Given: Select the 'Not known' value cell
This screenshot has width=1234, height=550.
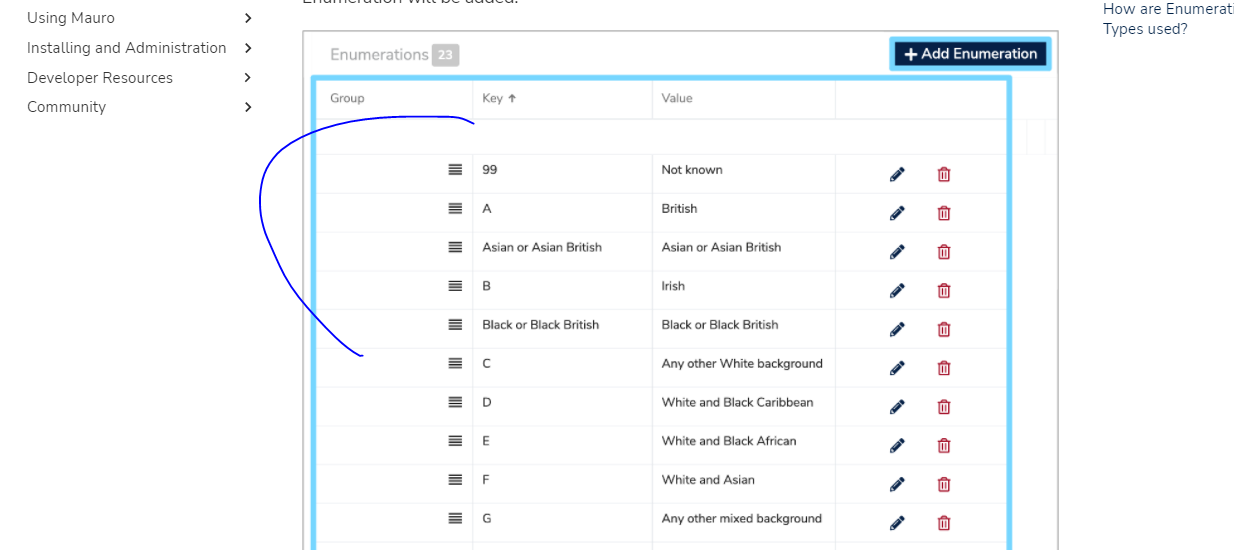Looking at the screenshot, I should pyautogui.click(x=692, y=170).
